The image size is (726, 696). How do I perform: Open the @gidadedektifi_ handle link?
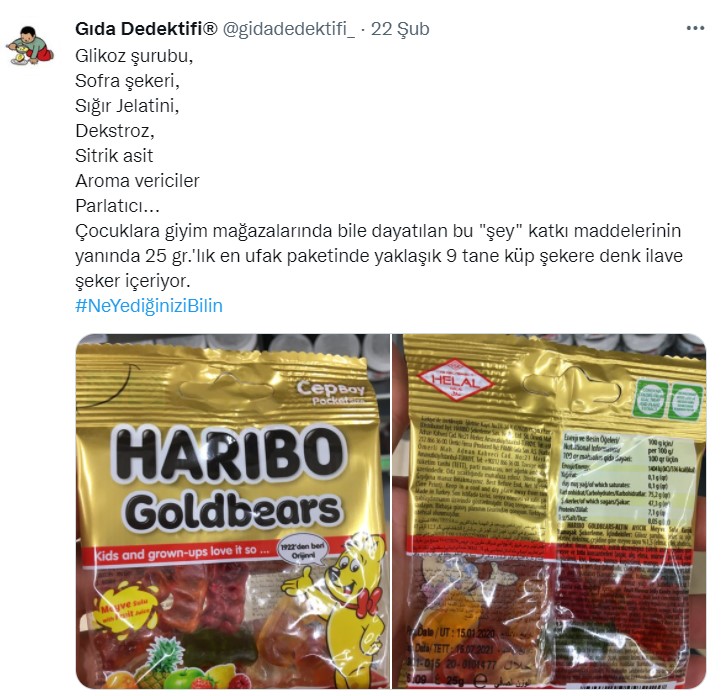(x=289, y=29)
